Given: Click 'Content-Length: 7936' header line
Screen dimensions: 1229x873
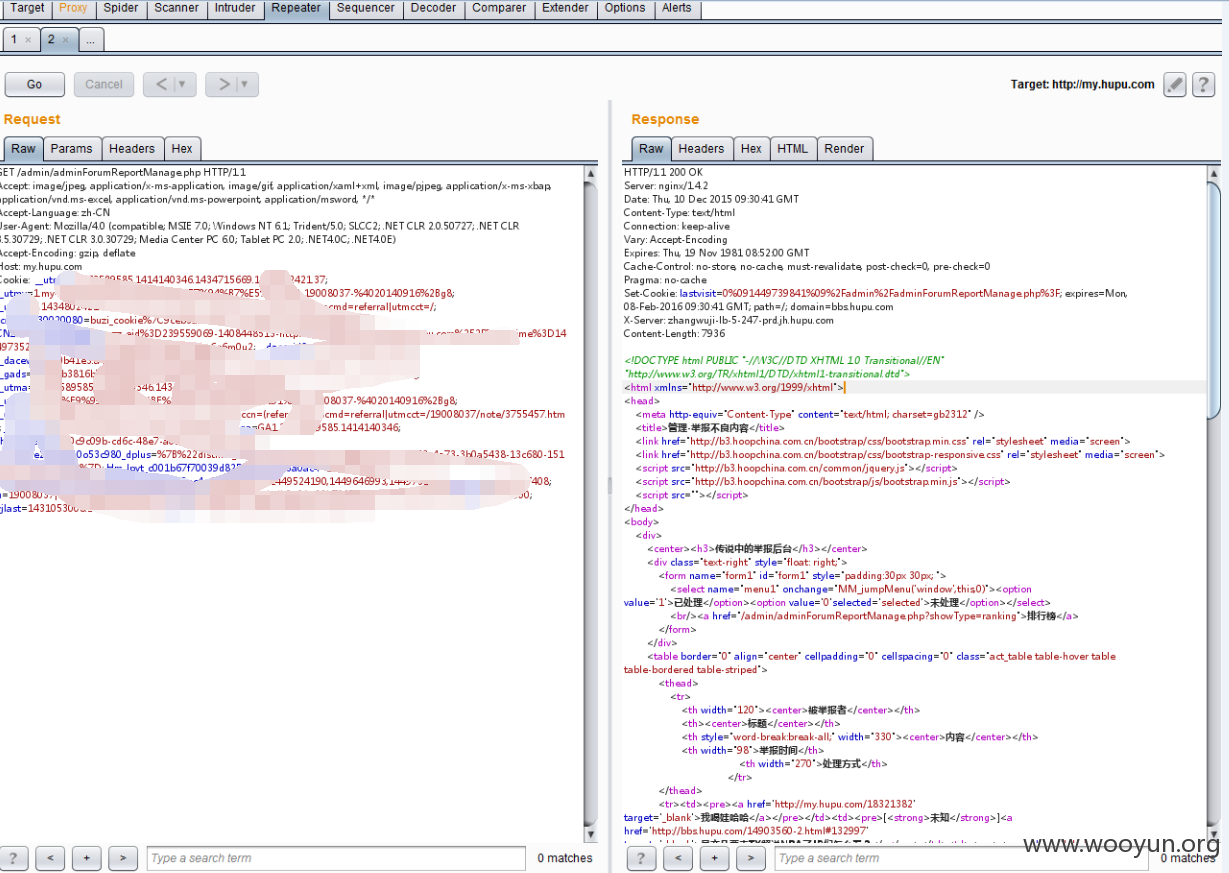Looking at the screenshot, I should click(x=674, y=334).
